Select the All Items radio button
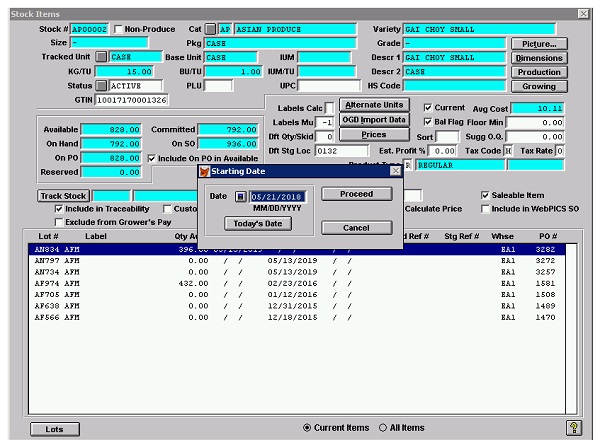This screenshot has height=447, width=600. click(x=383, y=428)
